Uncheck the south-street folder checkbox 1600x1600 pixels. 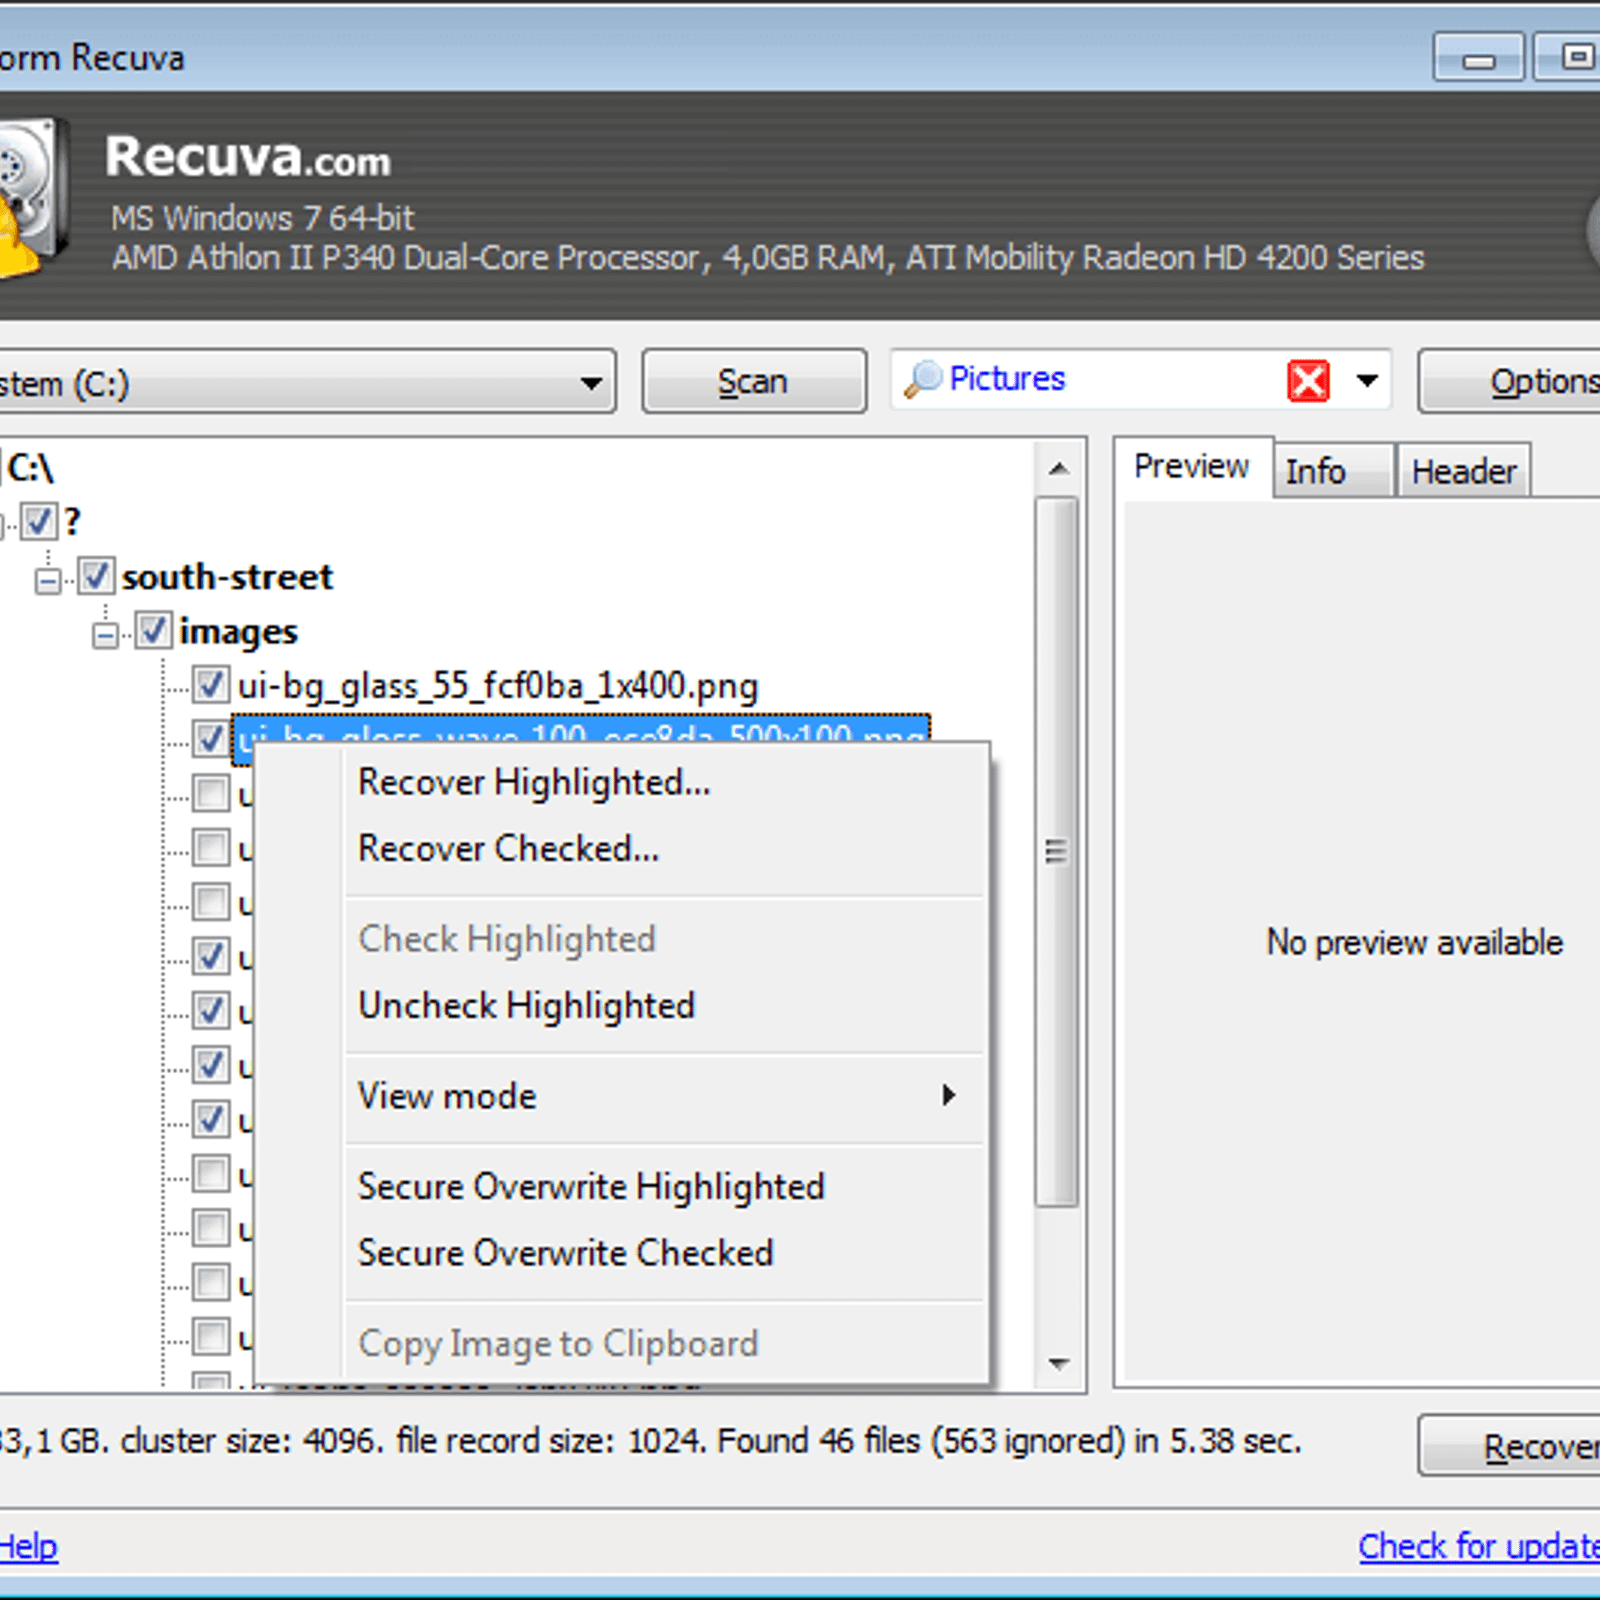[x=96, y=576]
